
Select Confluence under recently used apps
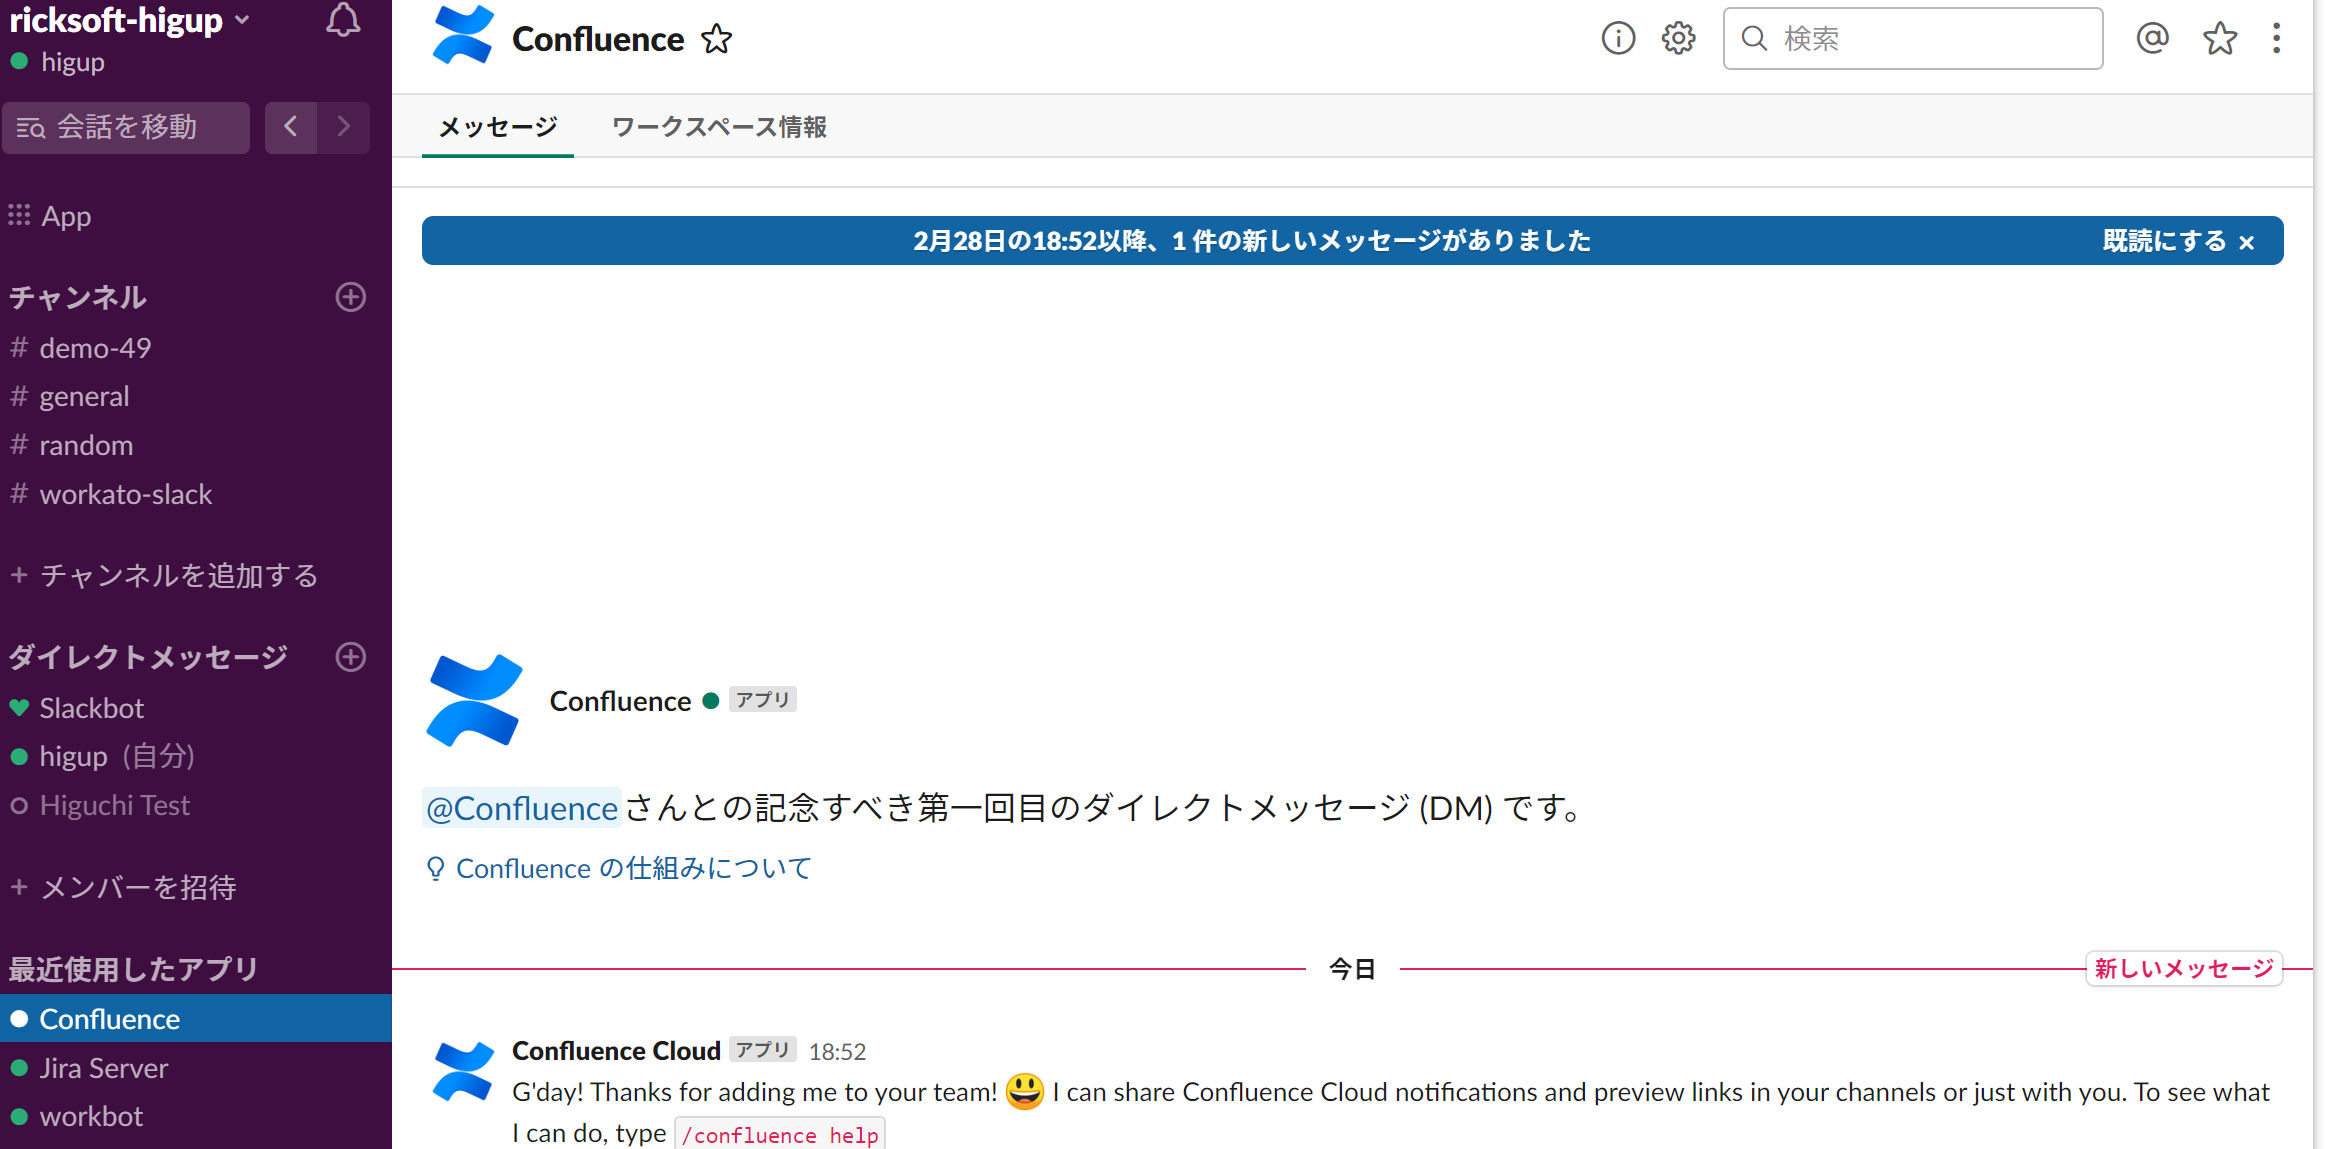pyautogui.click(x=196, y=1018)
